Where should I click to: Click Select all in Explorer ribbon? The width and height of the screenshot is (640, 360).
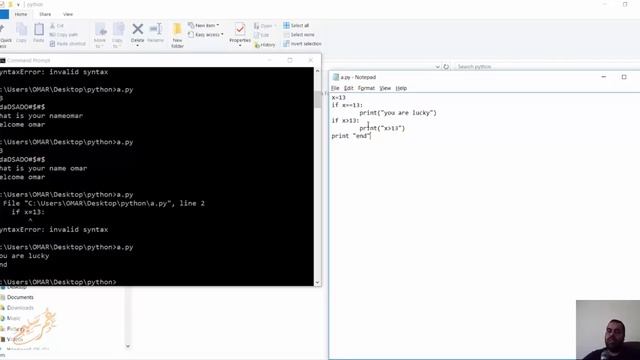coord(296,25)
